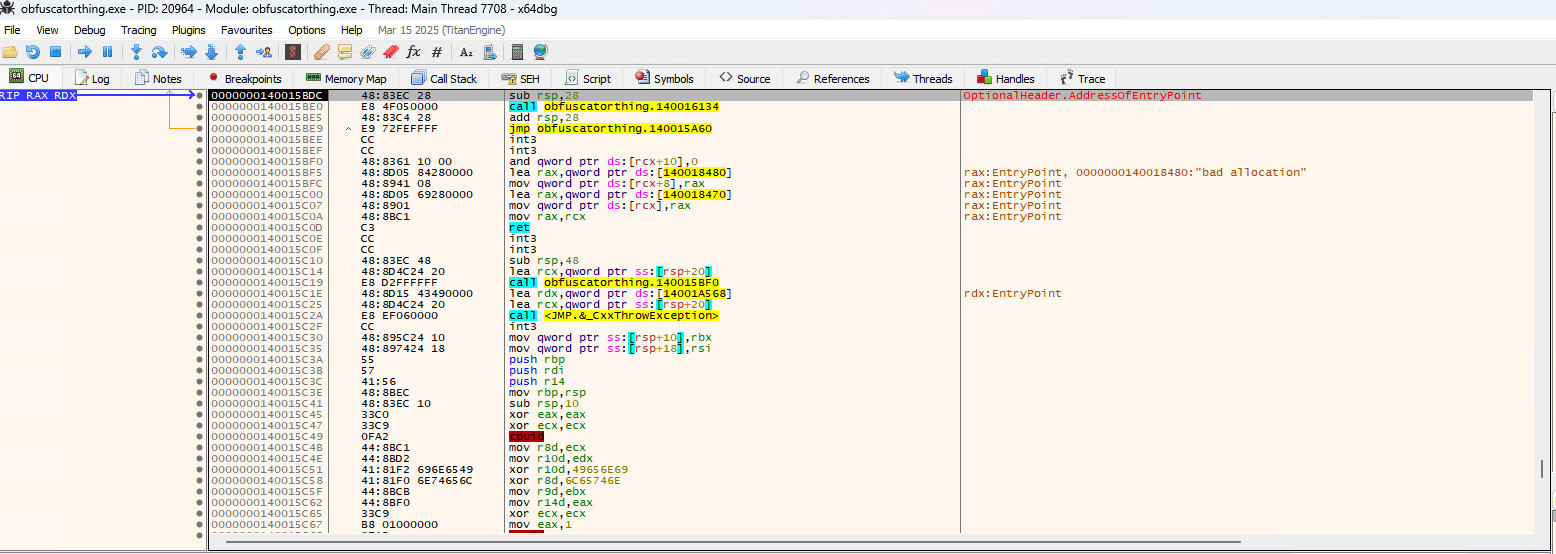Toggle breakpoint bullet at address 0000000140015C67

tap(200, 524)
